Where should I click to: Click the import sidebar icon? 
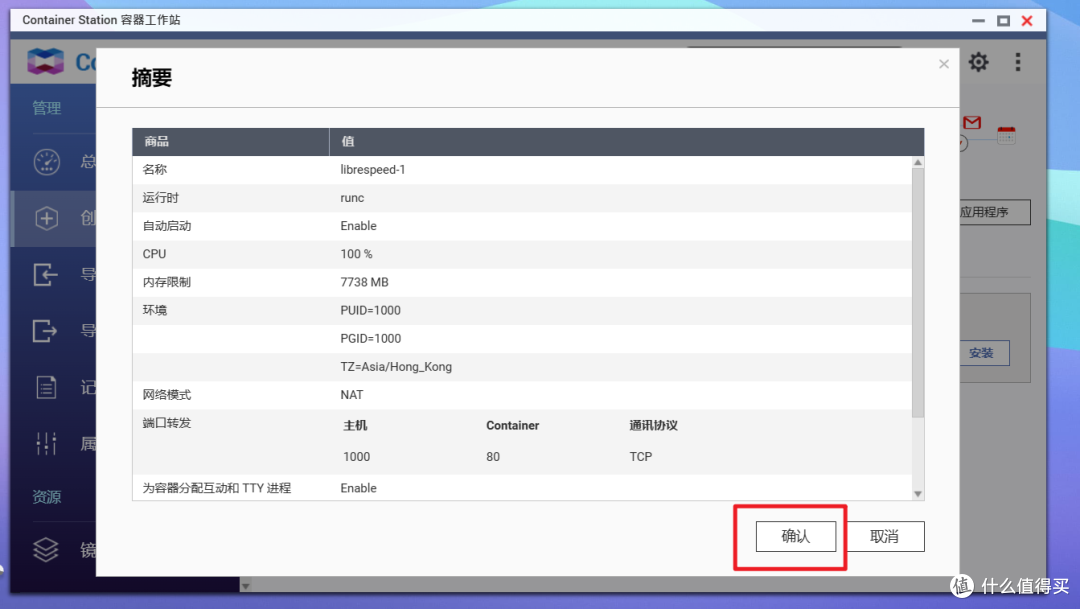tap(45, 275)
